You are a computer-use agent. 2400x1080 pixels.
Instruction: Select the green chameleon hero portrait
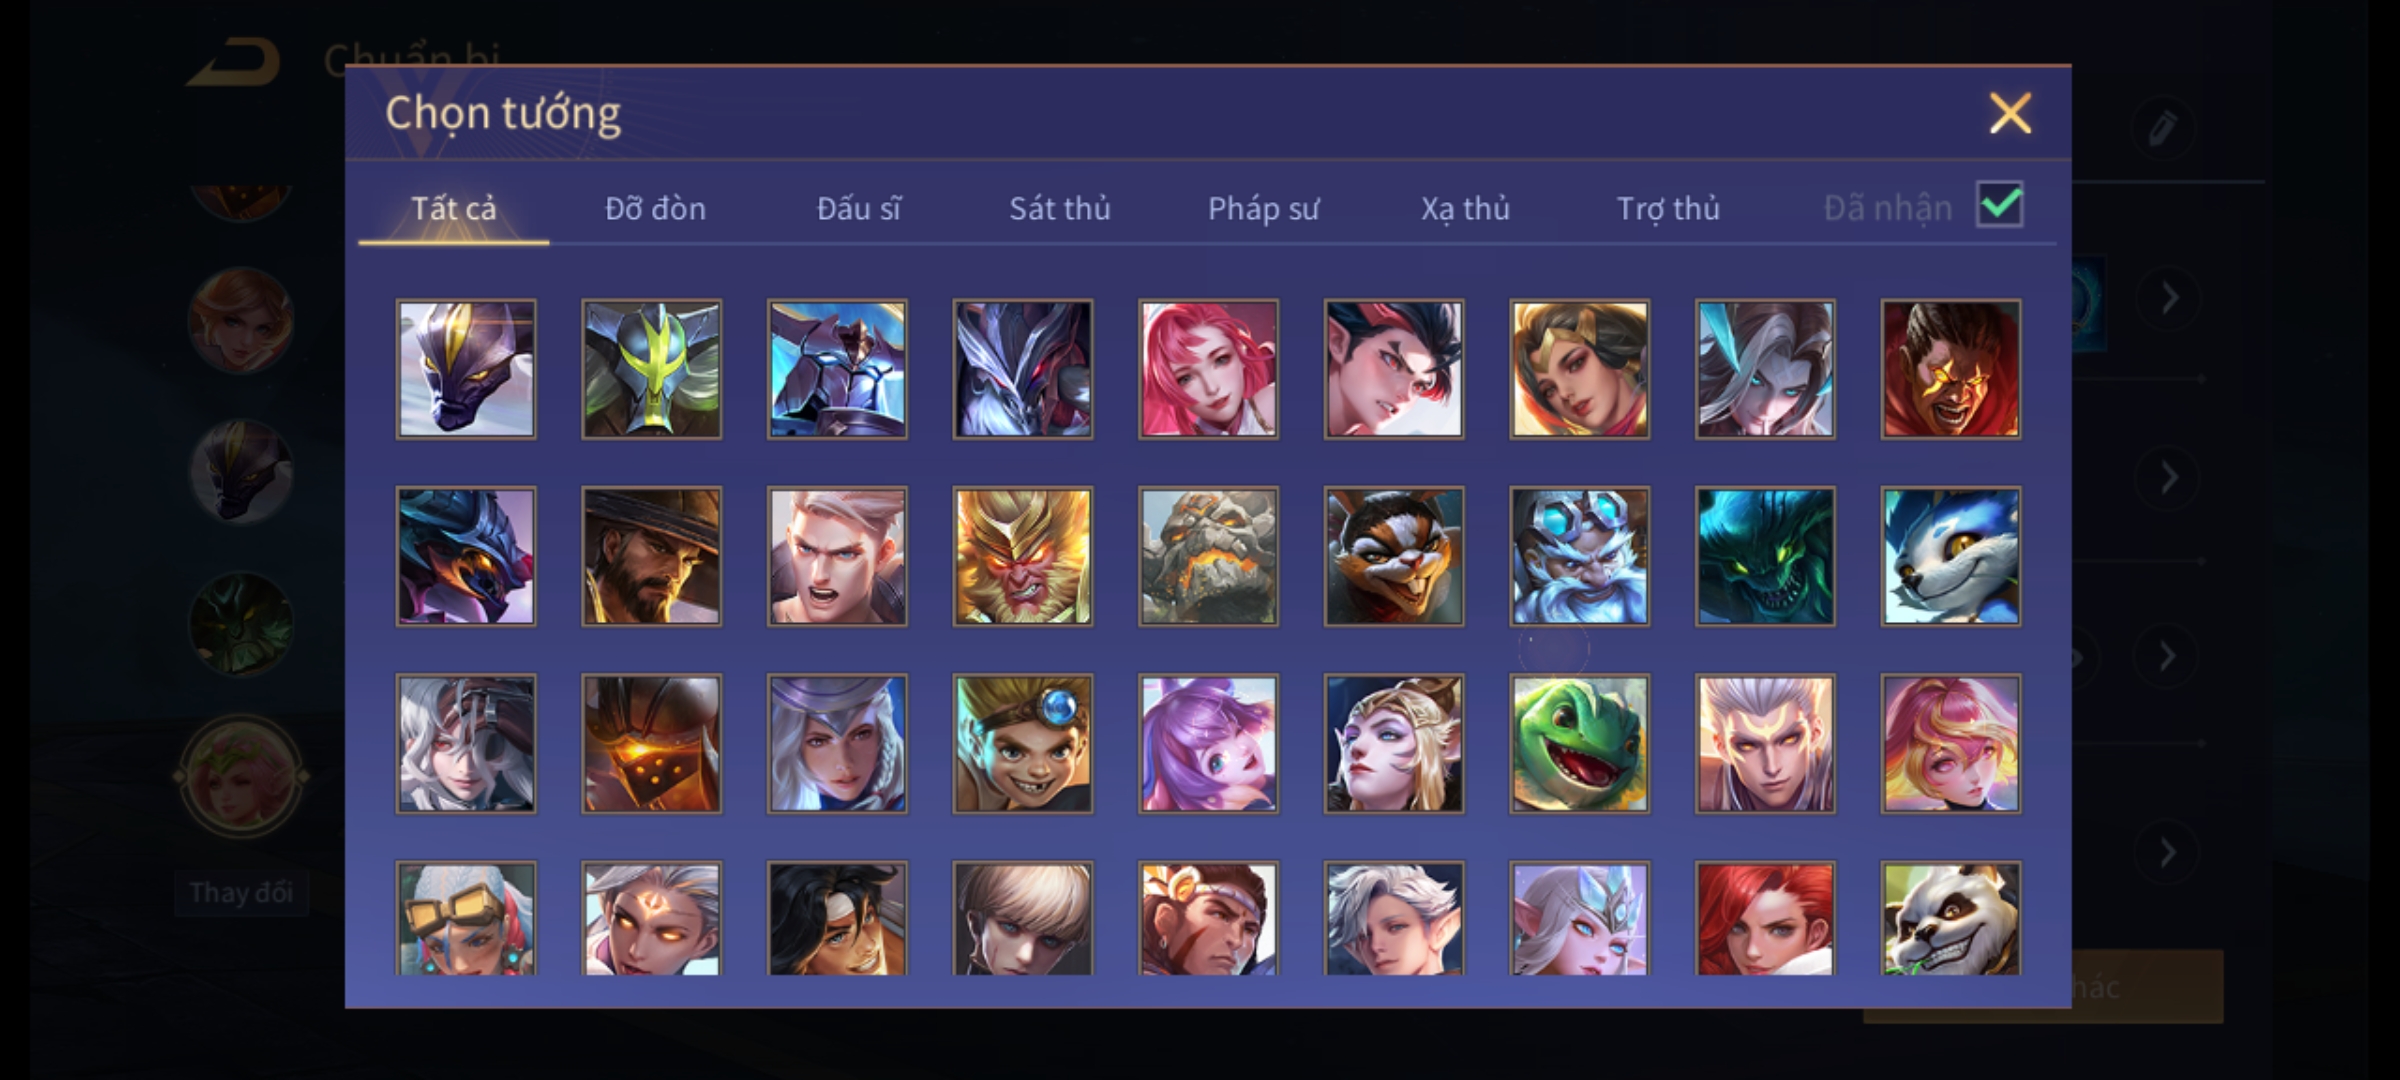click(1579, 744)
